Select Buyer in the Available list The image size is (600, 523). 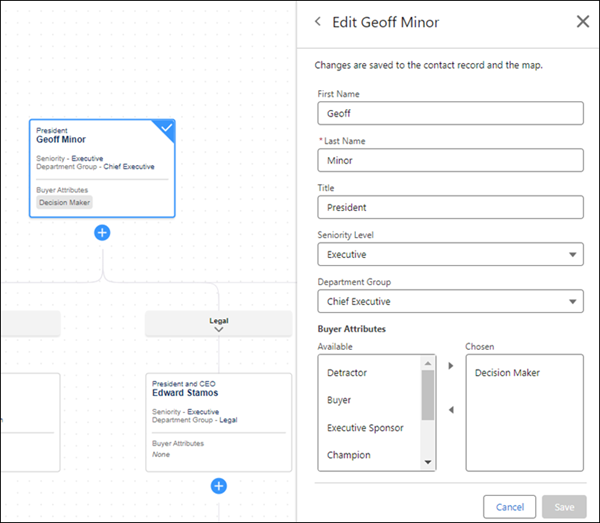(x=340, y=400)
